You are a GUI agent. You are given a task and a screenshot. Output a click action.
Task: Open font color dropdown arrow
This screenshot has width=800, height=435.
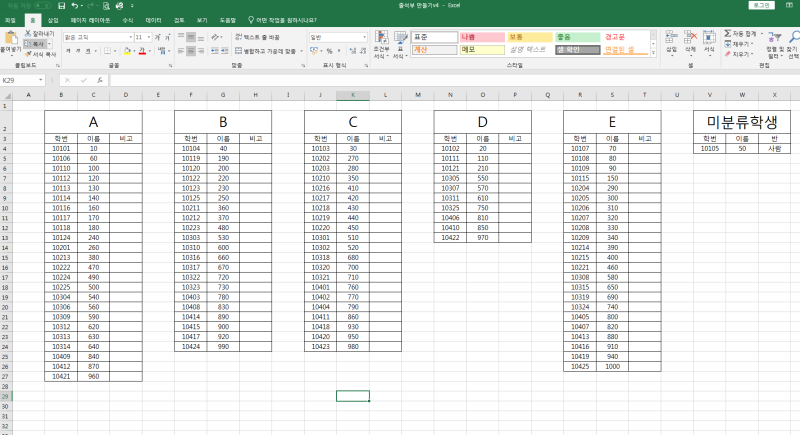point(149,51)
